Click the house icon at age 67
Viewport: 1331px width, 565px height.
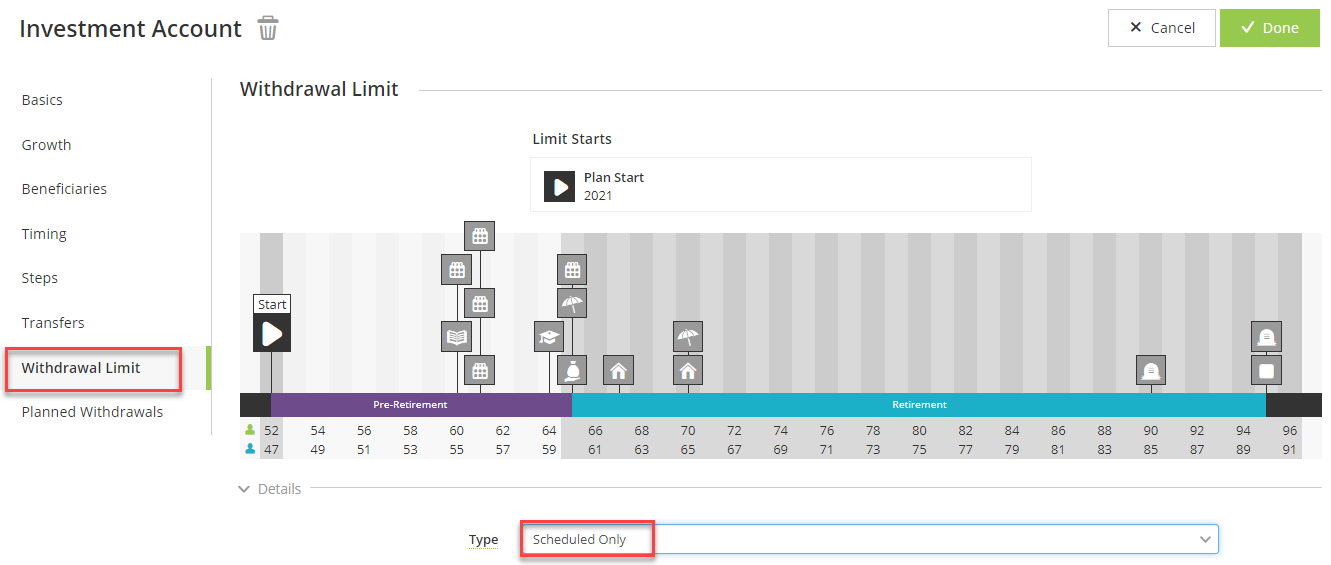pos(619,371)
